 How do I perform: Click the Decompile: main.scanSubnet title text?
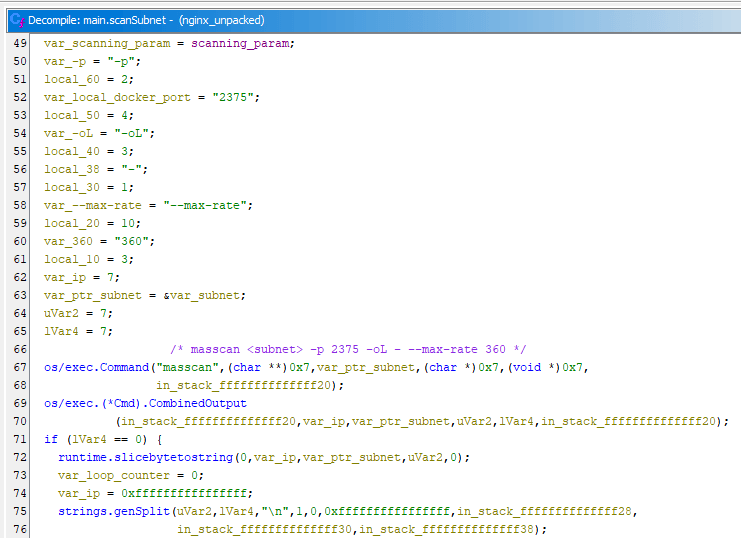click(108, 19)
